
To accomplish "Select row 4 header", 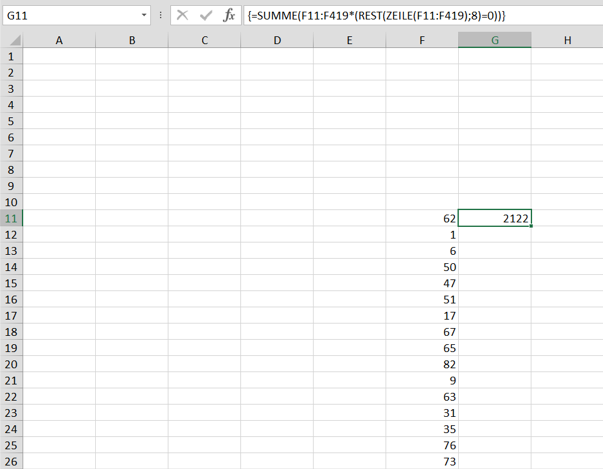I will tap(11, 105).
